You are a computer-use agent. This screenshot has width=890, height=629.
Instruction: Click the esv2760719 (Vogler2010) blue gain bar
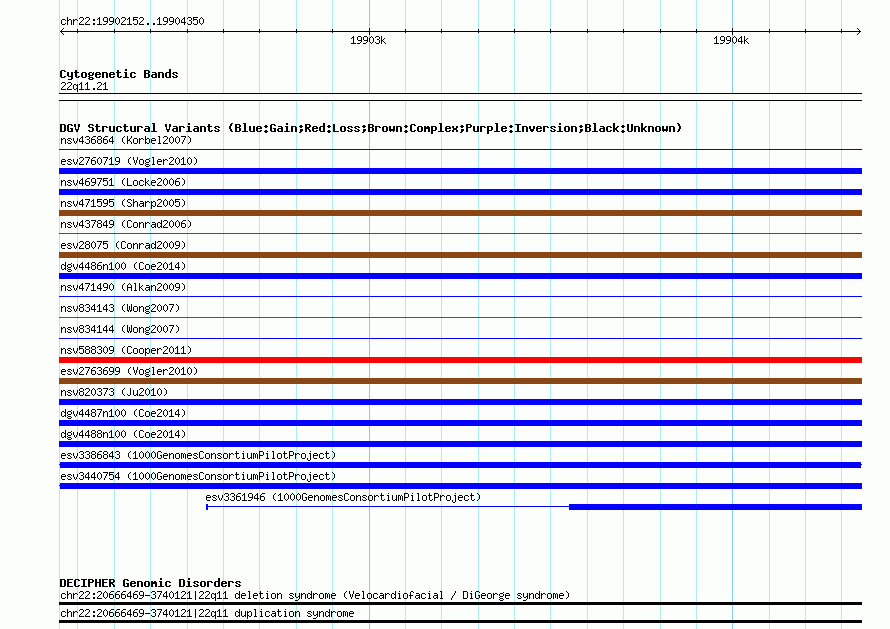460,171
